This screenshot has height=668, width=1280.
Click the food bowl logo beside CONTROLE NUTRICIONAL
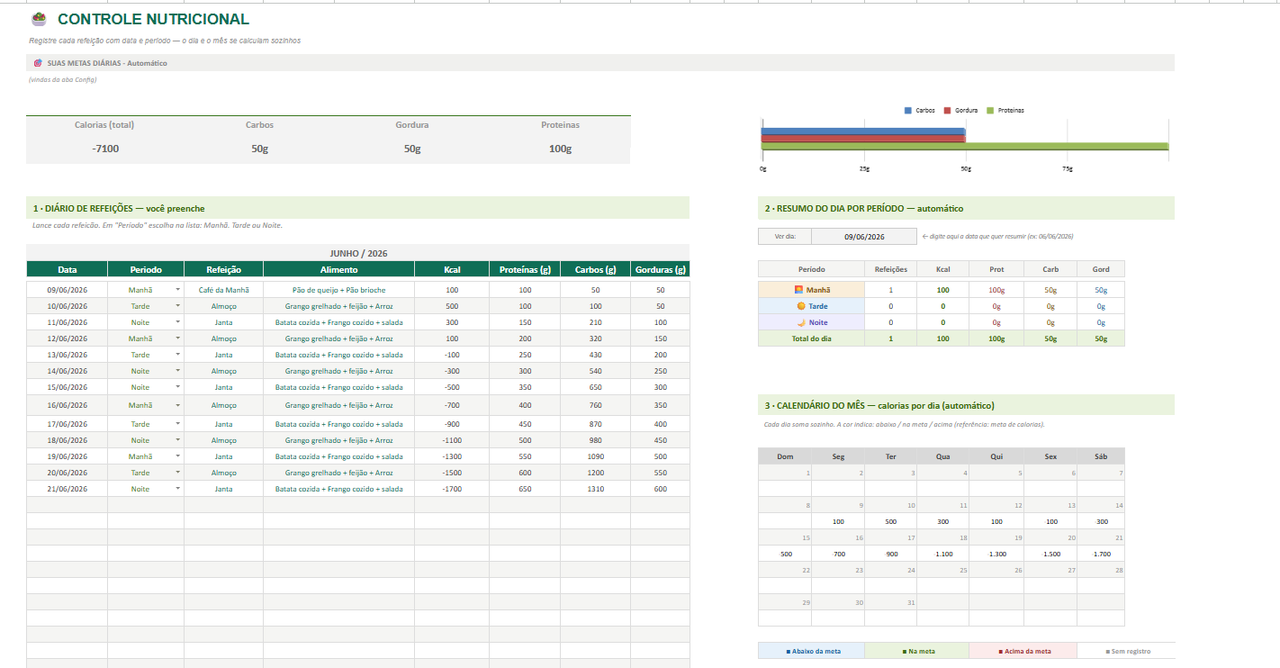(x=39, y=19)
